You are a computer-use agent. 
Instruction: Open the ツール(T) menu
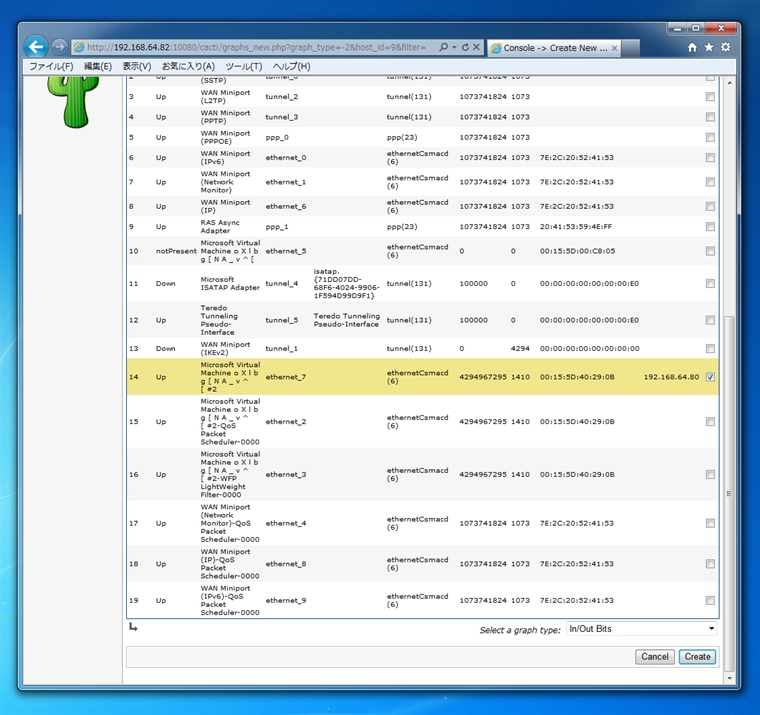[x=243, y=66]
